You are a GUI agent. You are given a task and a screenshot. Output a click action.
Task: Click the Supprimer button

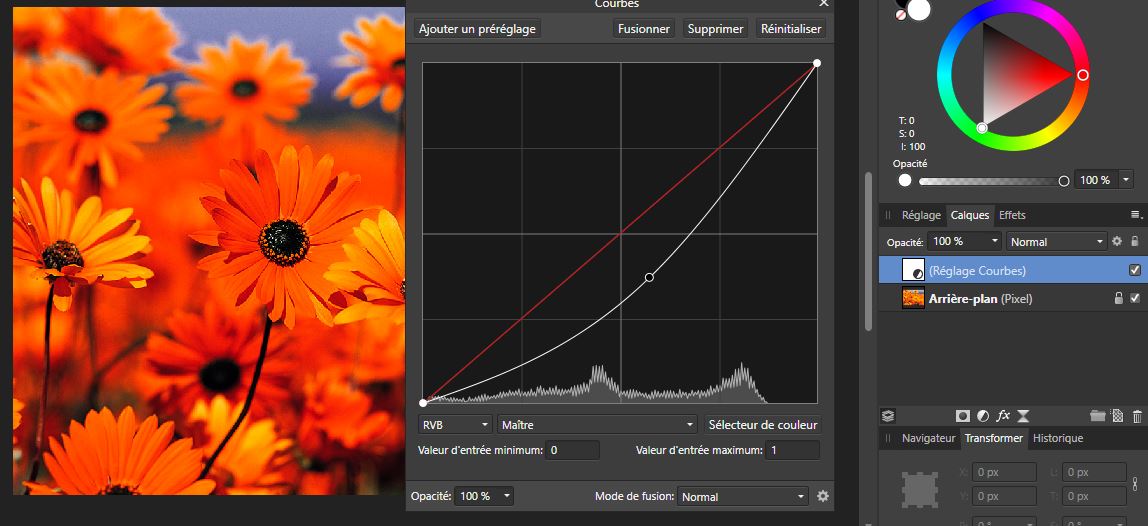click(715, 29)
